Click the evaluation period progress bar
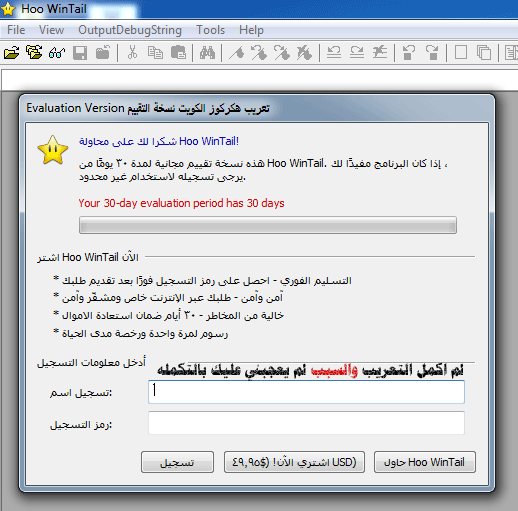518x511 pixels. click(268, 225)
